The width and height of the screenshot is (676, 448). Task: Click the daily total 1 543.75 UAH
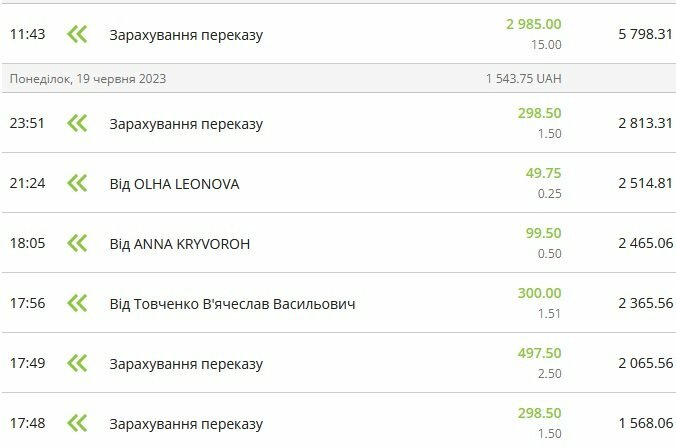[523, 79]
